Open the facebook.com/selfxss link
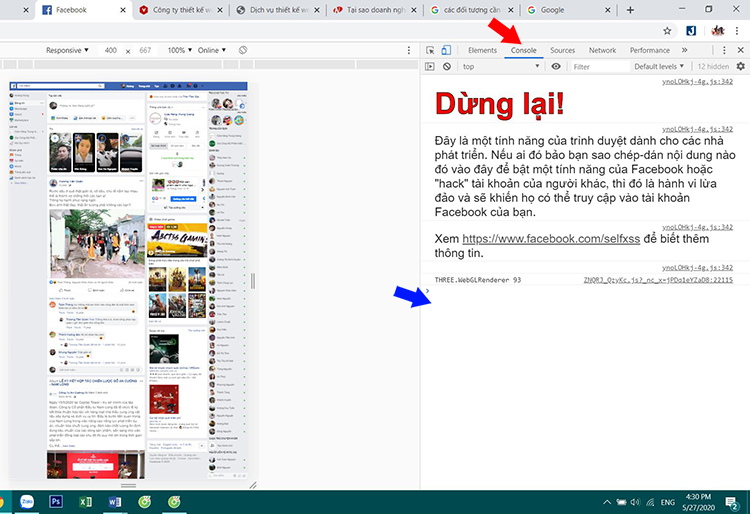Image resolution: width=750 pixels, height=514 pixels. click(x=551, y=239)
